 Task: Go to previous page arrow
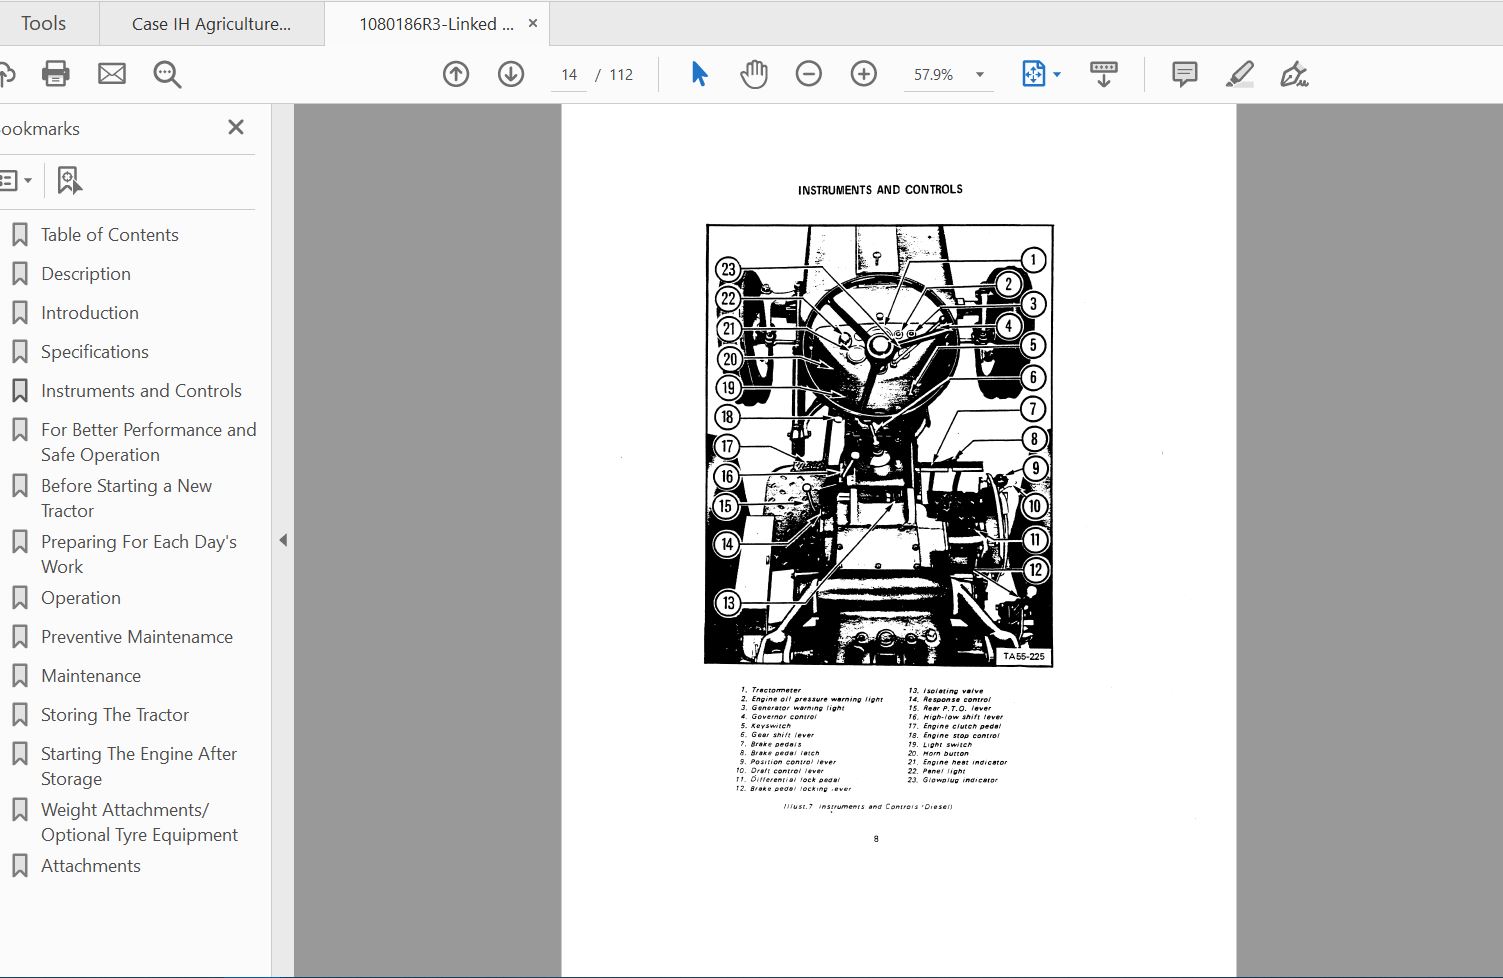point(456,74)
